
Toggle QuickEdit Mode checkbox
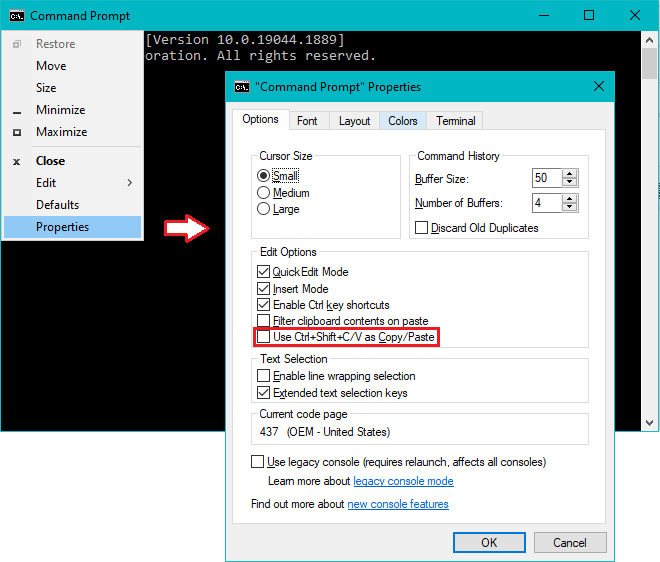(263, 272)
